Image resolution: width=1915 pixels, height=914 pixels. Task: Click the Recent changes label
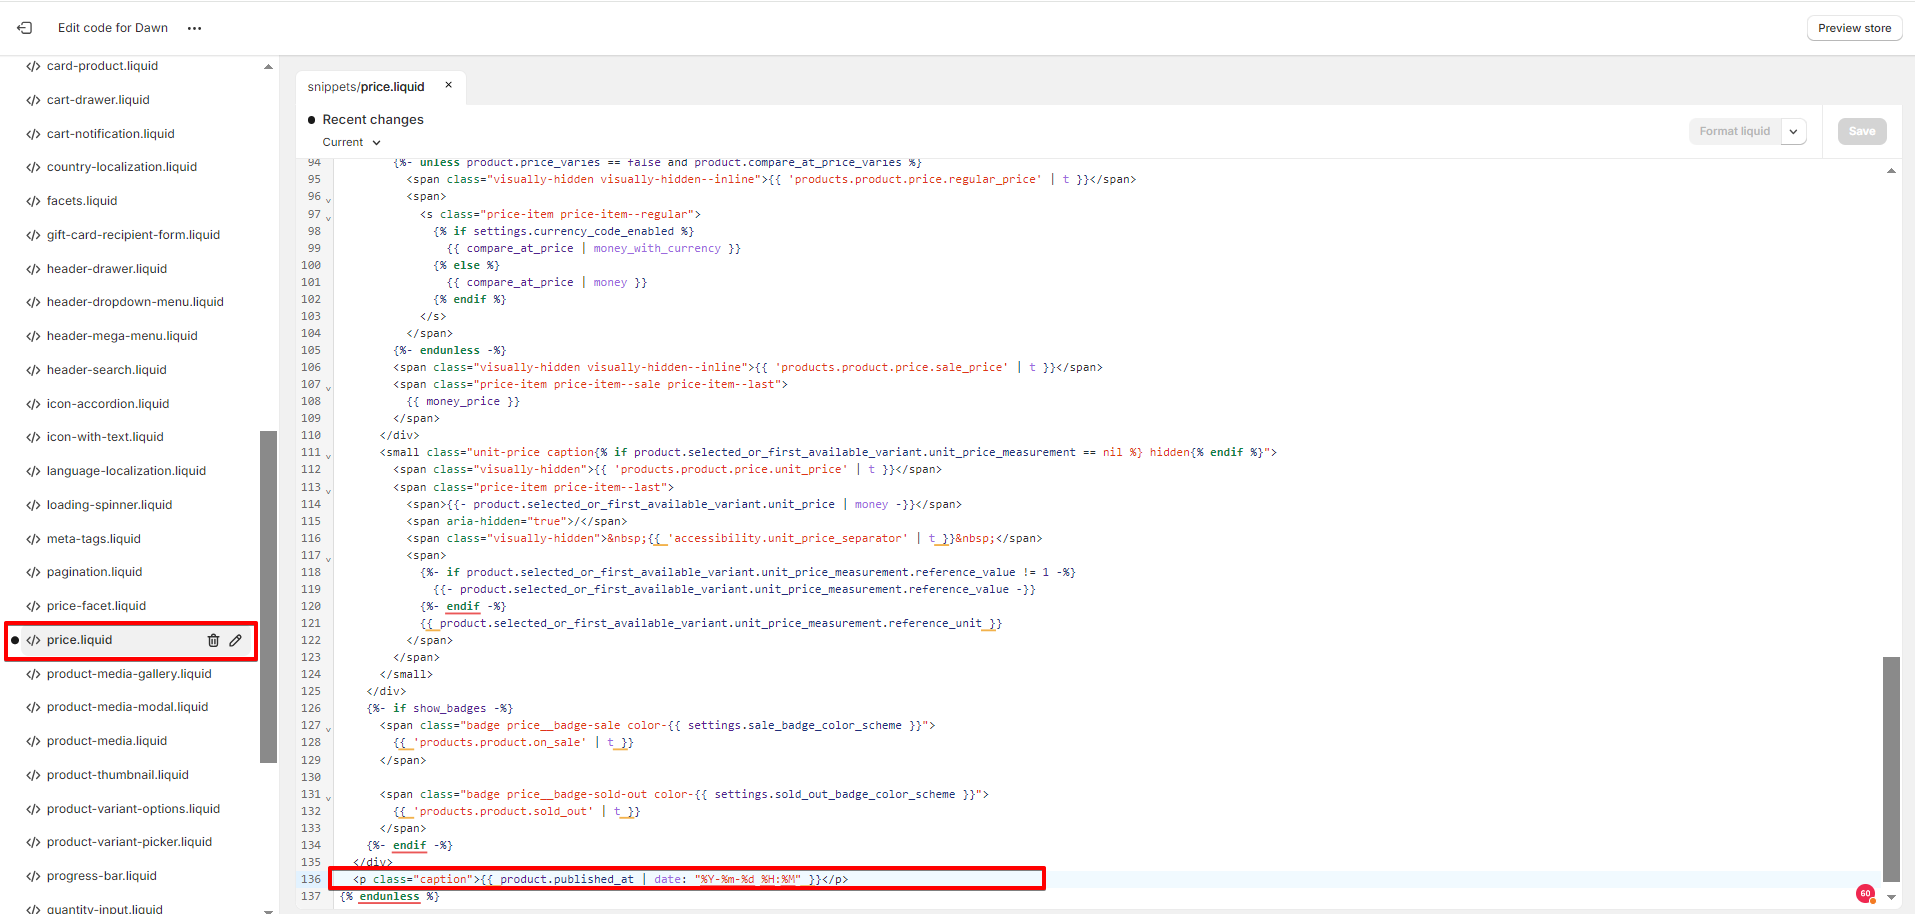tap(373, 119)
